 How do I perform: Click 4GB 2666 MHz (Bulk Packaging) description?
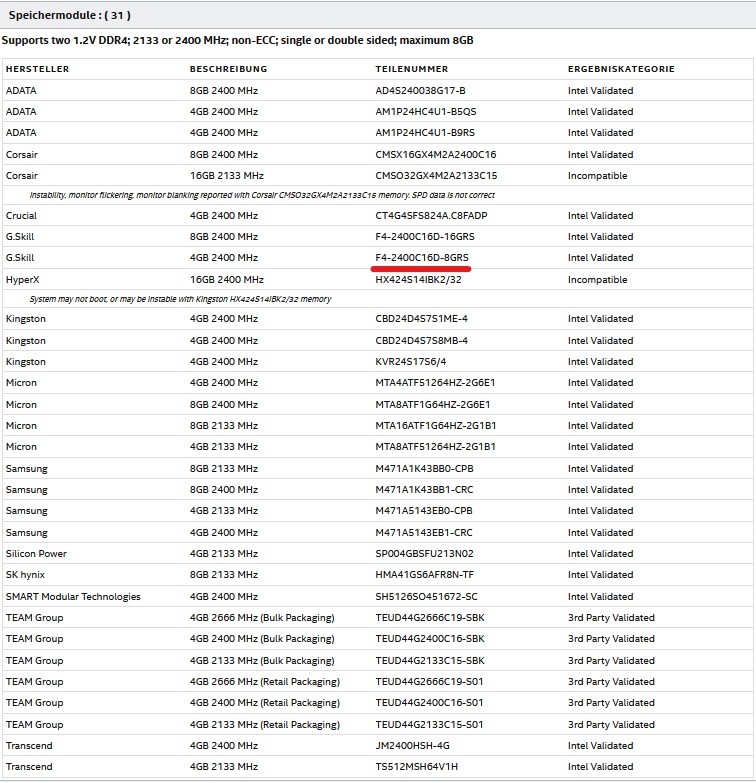coord(262,617)
